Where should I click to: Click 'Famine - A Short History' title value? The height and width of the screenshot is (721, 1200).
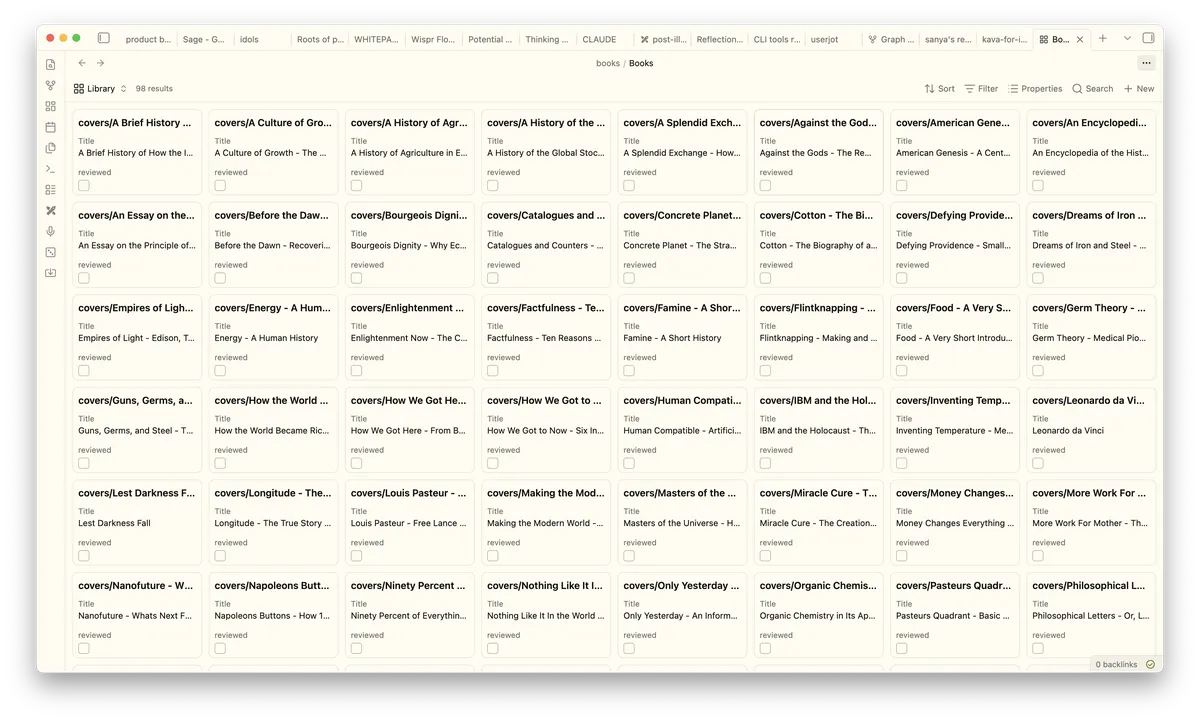(x=672, y=338)
